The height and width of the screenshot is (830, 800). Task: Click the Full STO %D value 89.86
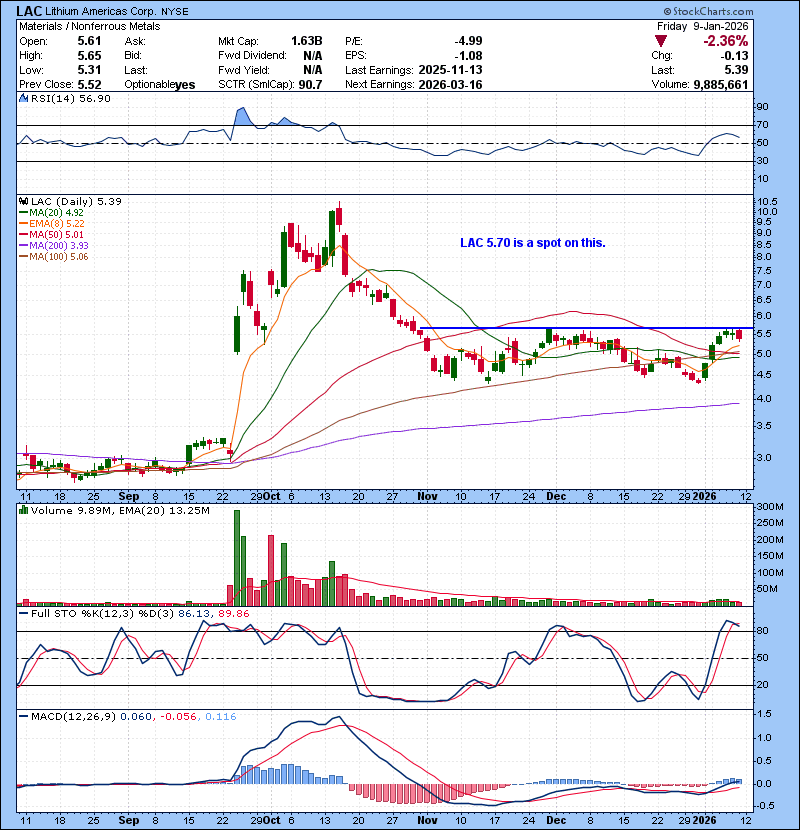pos(236,614)
